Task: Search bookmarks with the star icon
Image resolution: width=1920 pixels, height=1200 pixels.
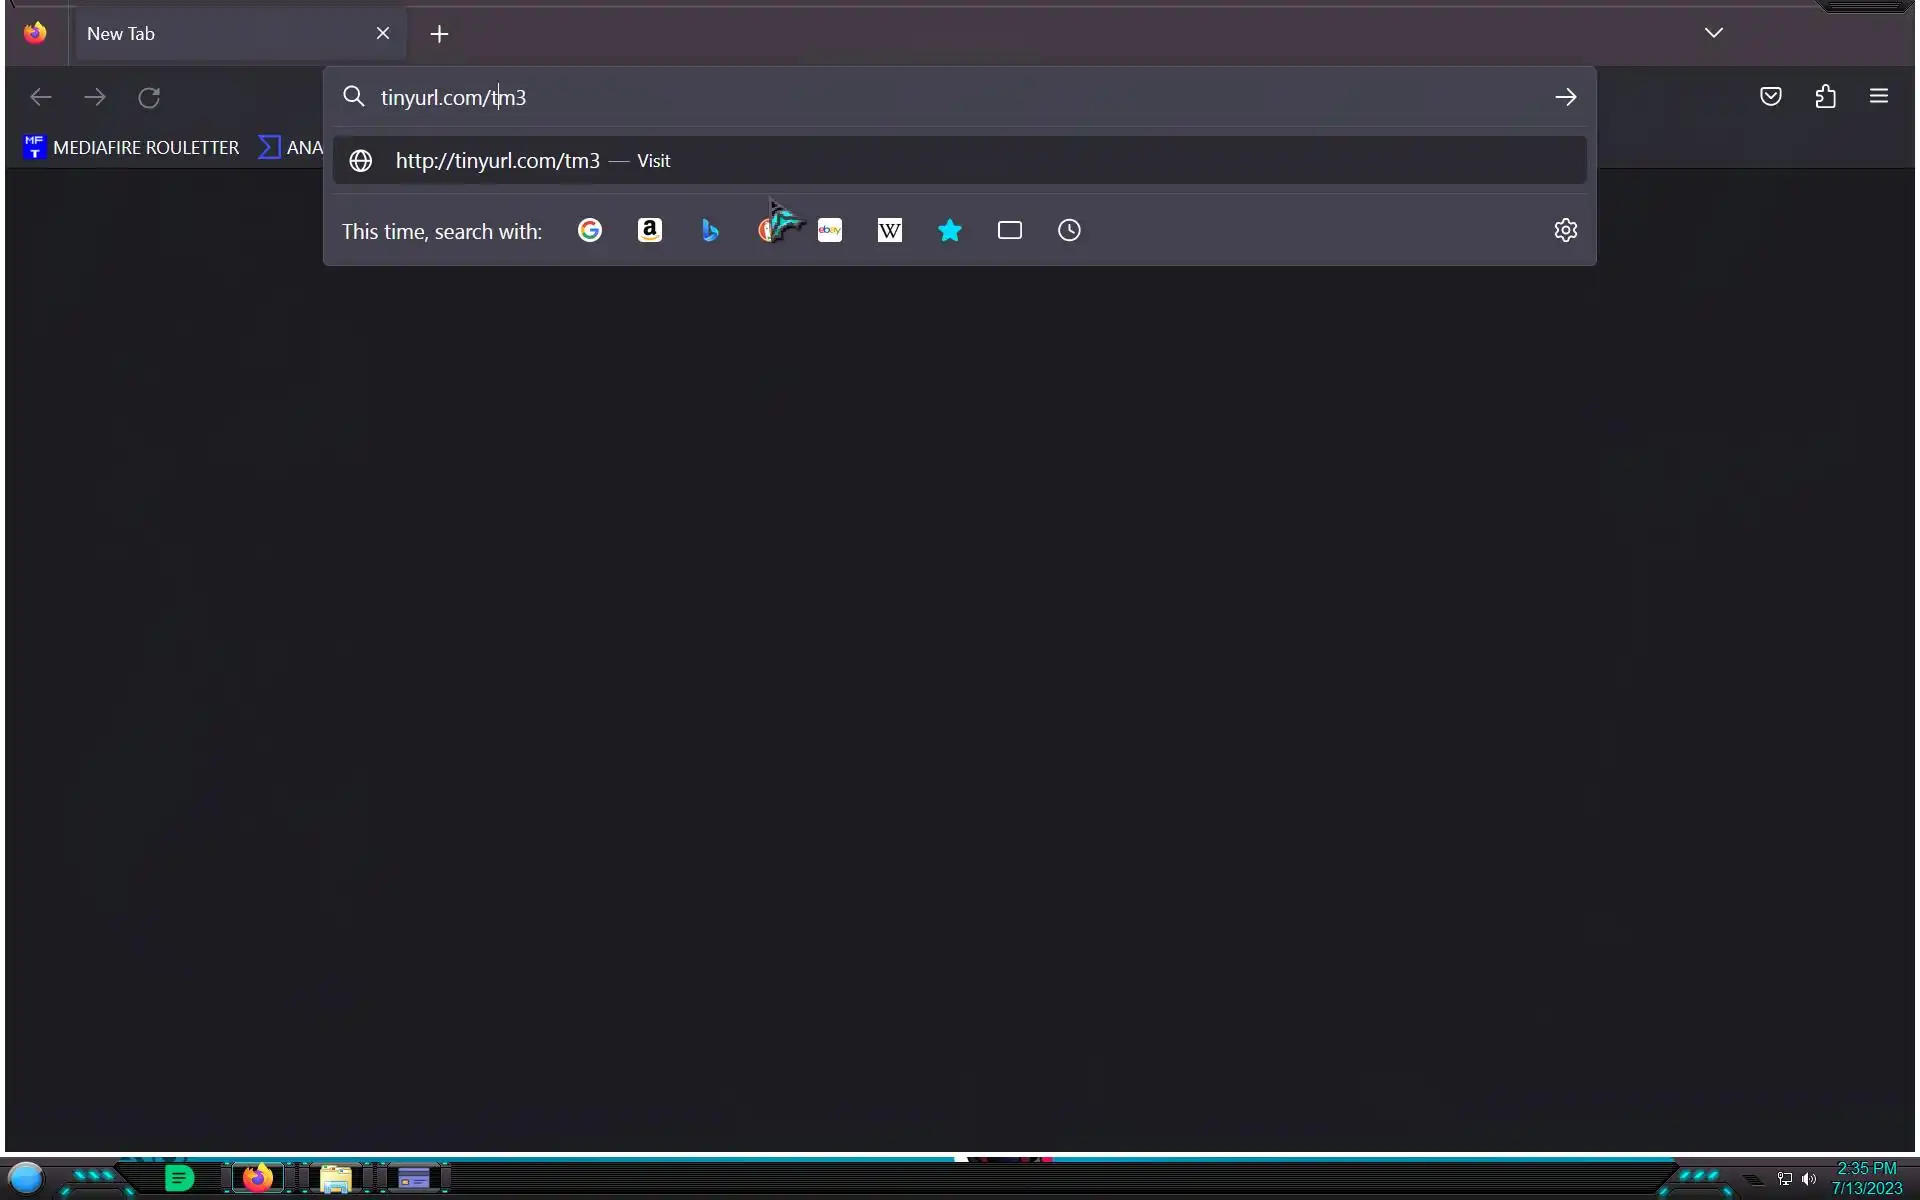Action: [x=950, y=231]
